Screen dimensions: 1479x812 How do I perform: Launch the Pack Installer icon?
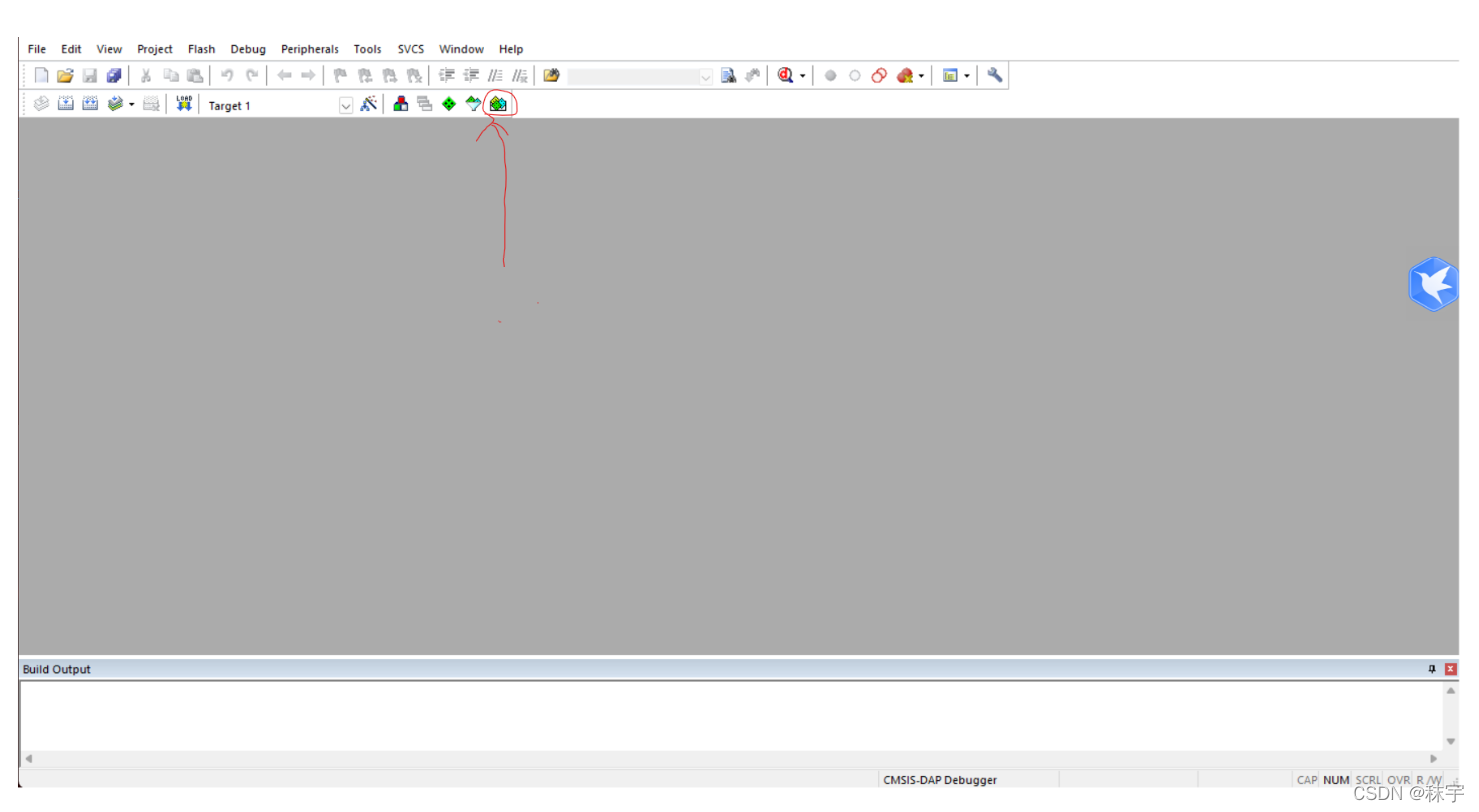tap(498, 104)
